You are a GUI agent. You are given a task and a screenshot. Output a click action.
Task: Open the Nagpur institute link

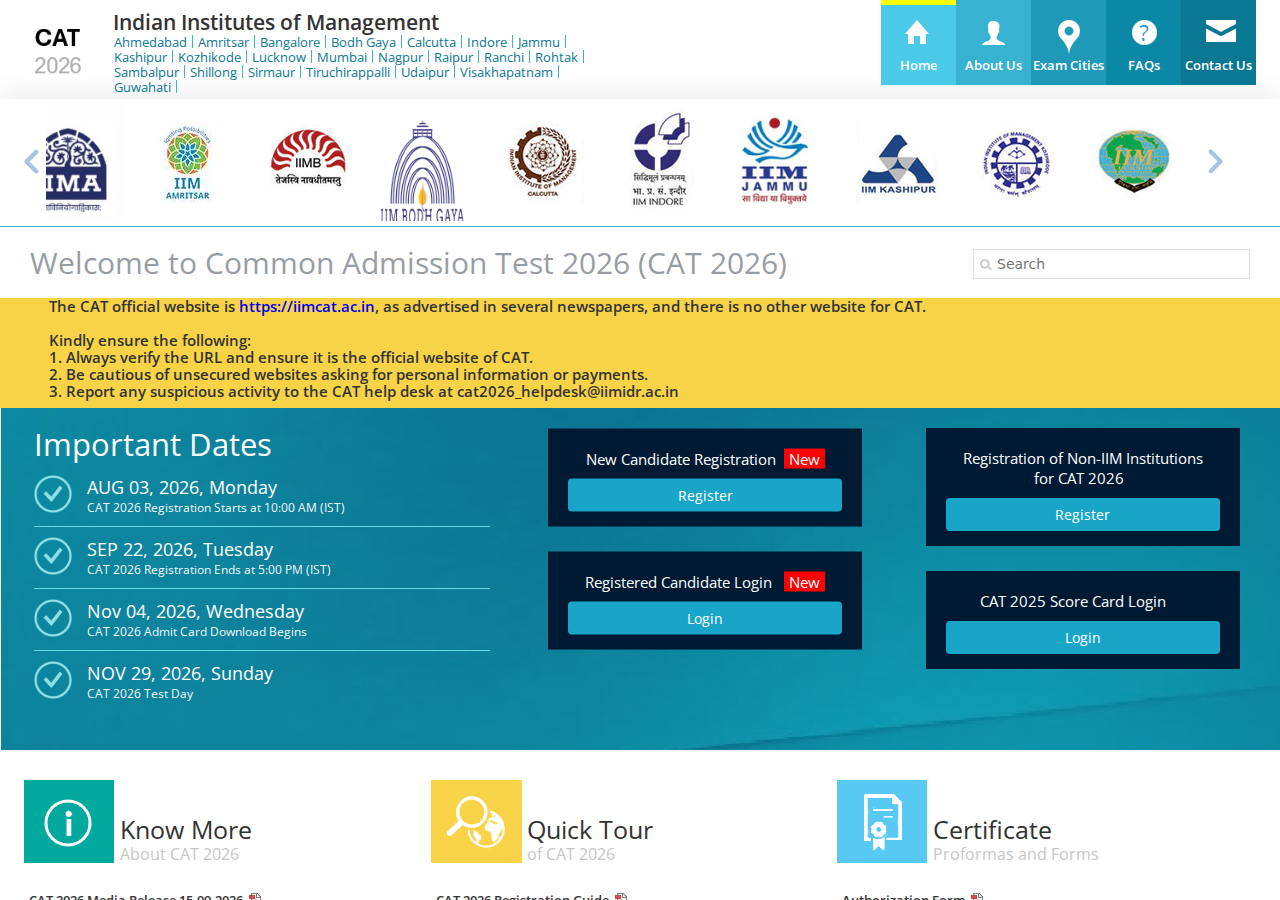tap(400, 57)
